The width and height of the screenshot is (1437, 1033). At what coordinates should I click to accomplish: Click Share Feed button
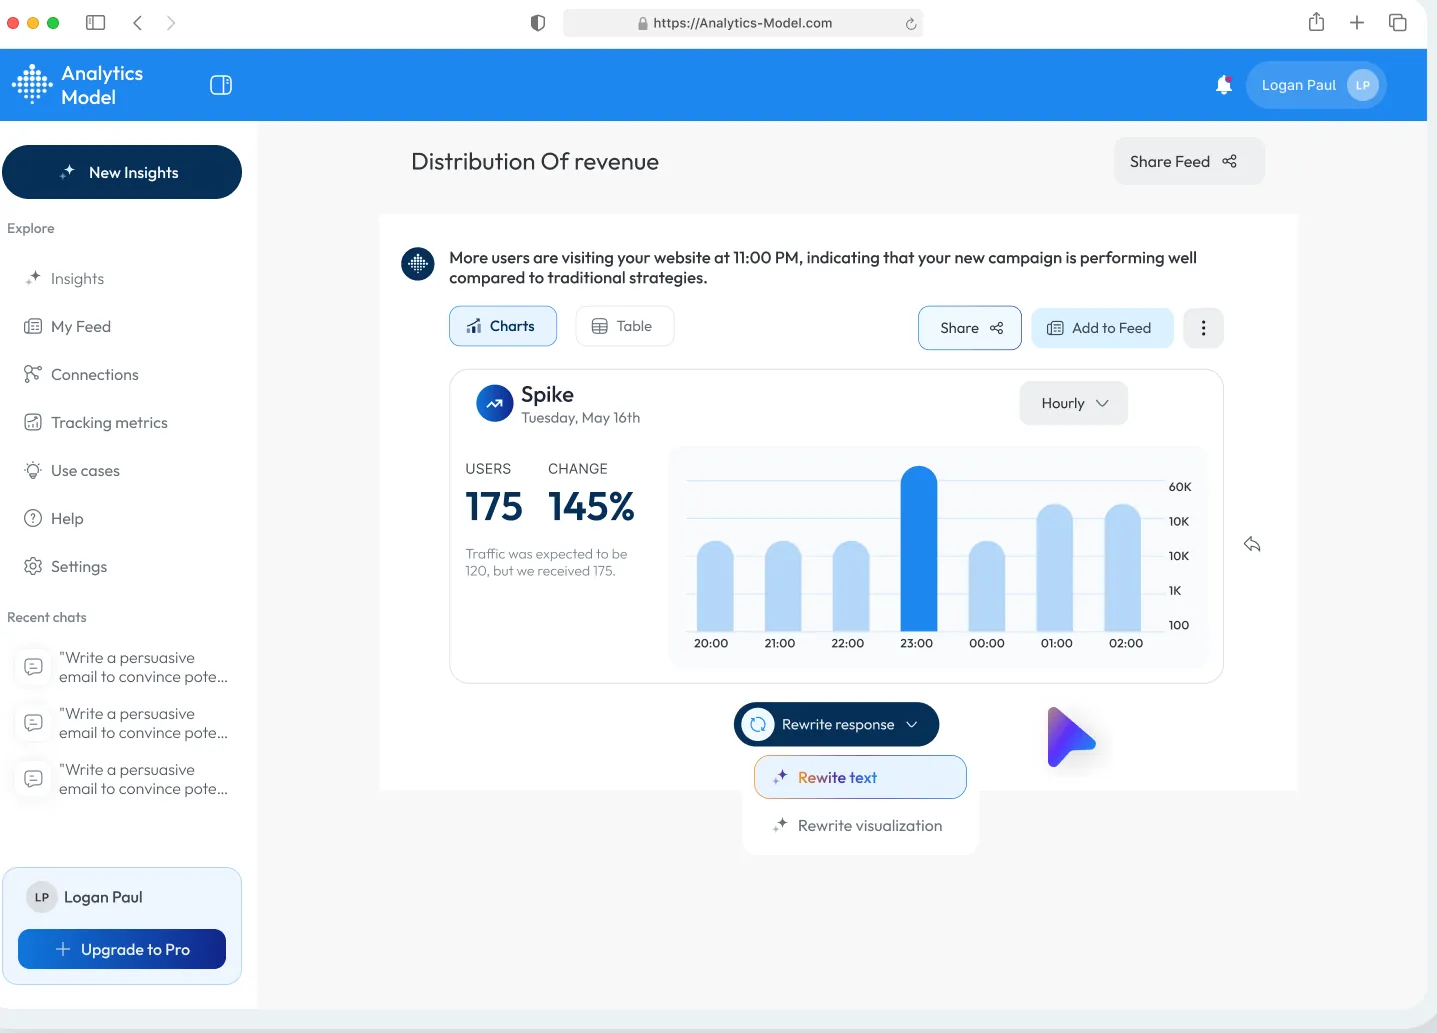click(1189, 161)
